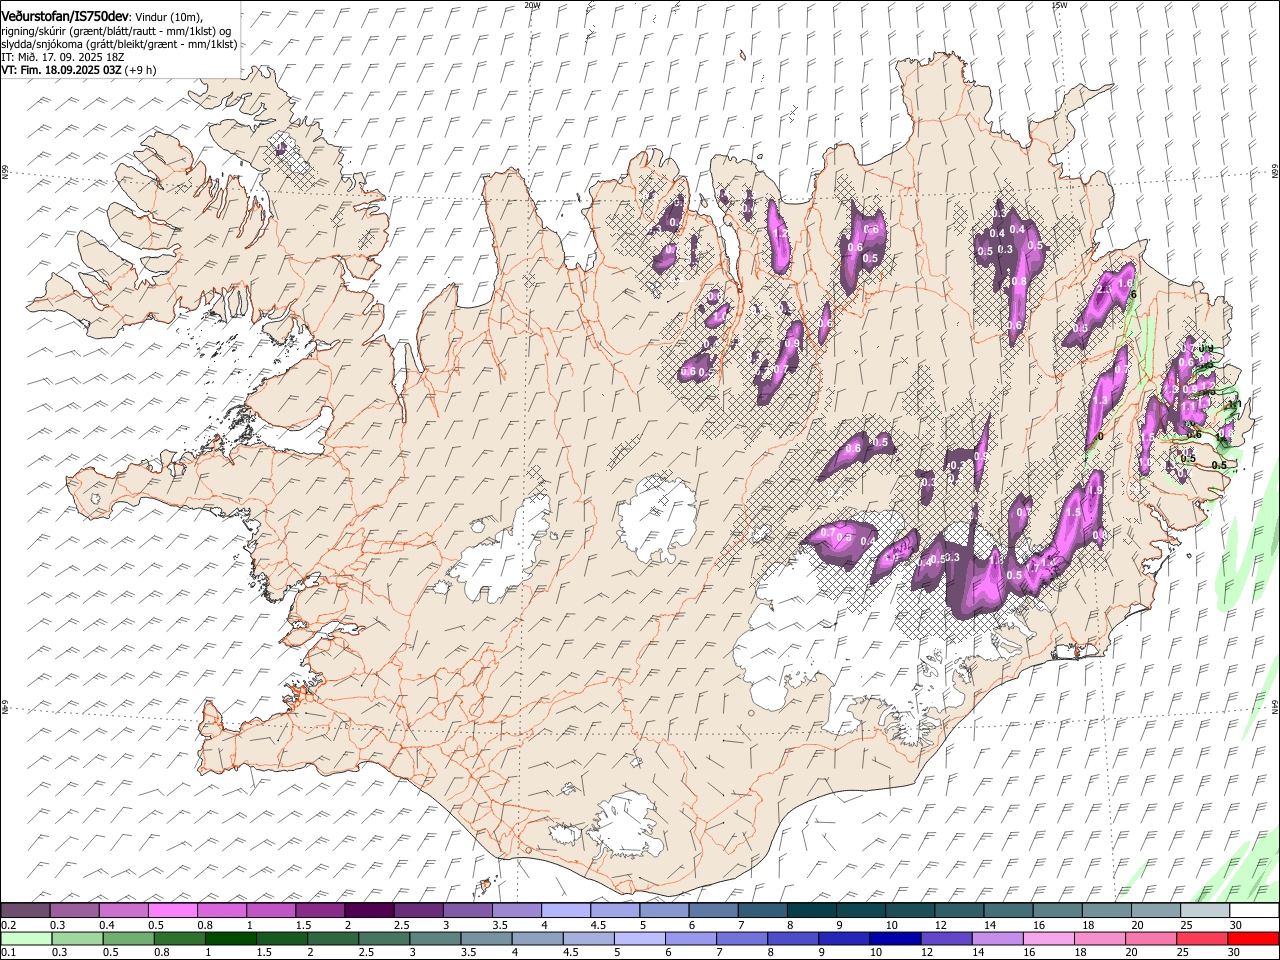Image resolution: width=1280 pixels, height=960 pixels.
Task: Click the mauve 0.3 swatch in upper legend row
Action: tap(74, 910)
